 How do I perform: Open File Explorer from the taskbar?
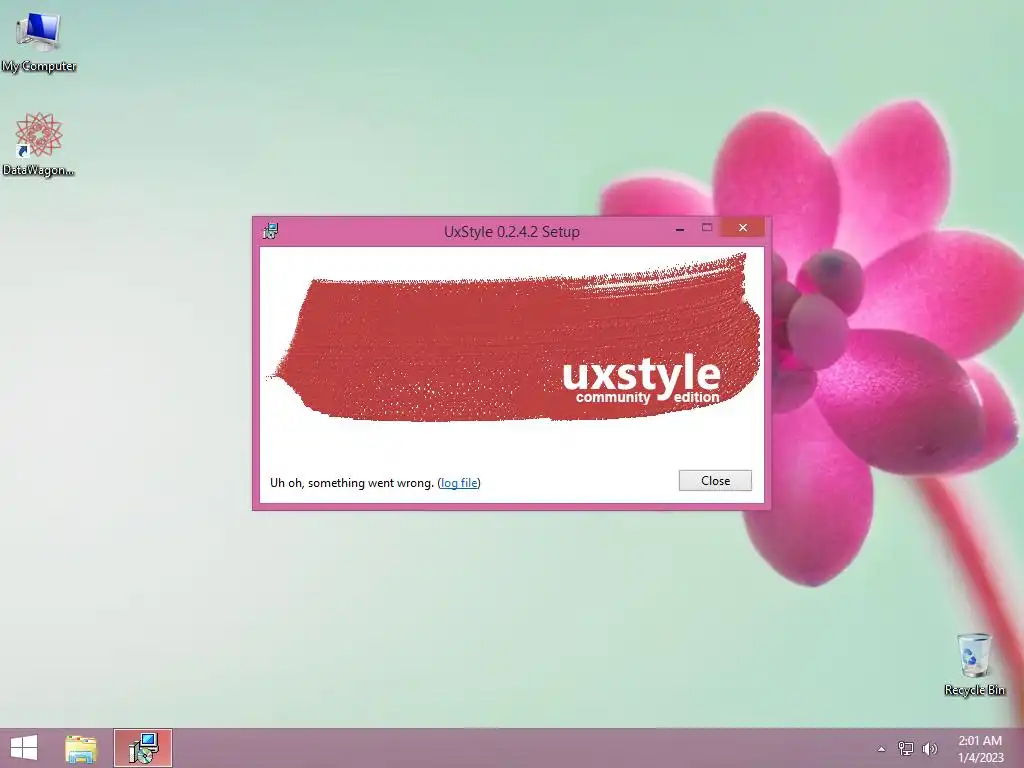pos(81,748)
